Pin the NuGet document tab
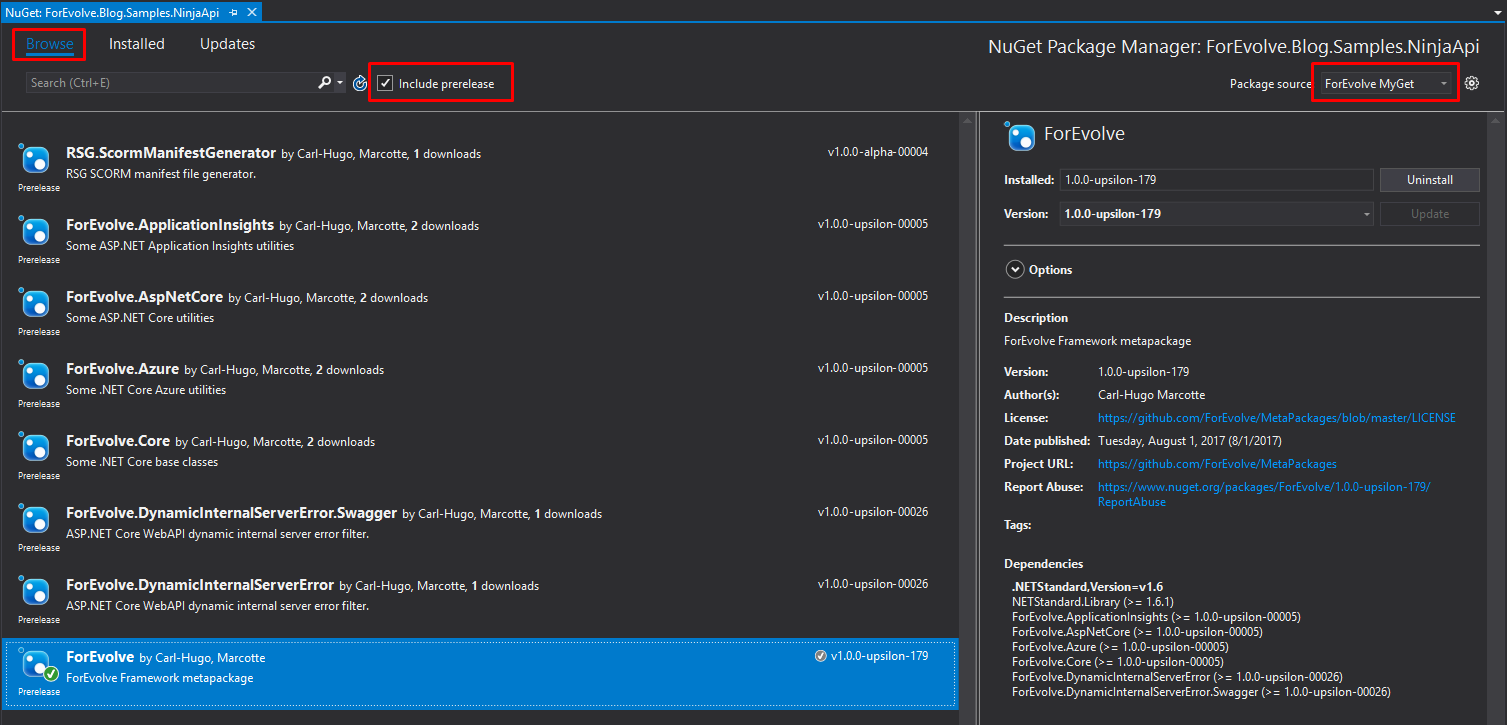 tap(234, 12)
